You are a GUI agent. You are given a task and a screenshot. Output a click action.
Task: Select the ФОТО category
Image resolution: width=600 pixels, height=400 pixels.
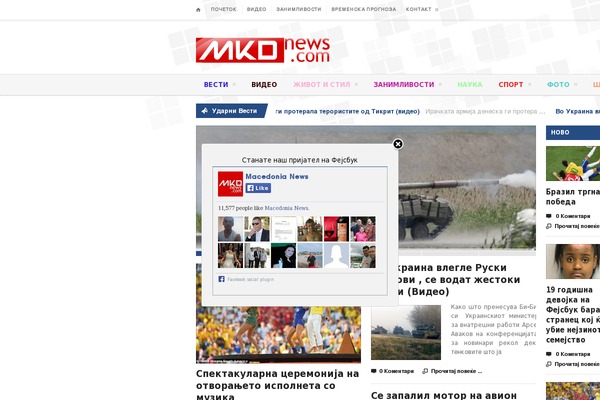558,85
